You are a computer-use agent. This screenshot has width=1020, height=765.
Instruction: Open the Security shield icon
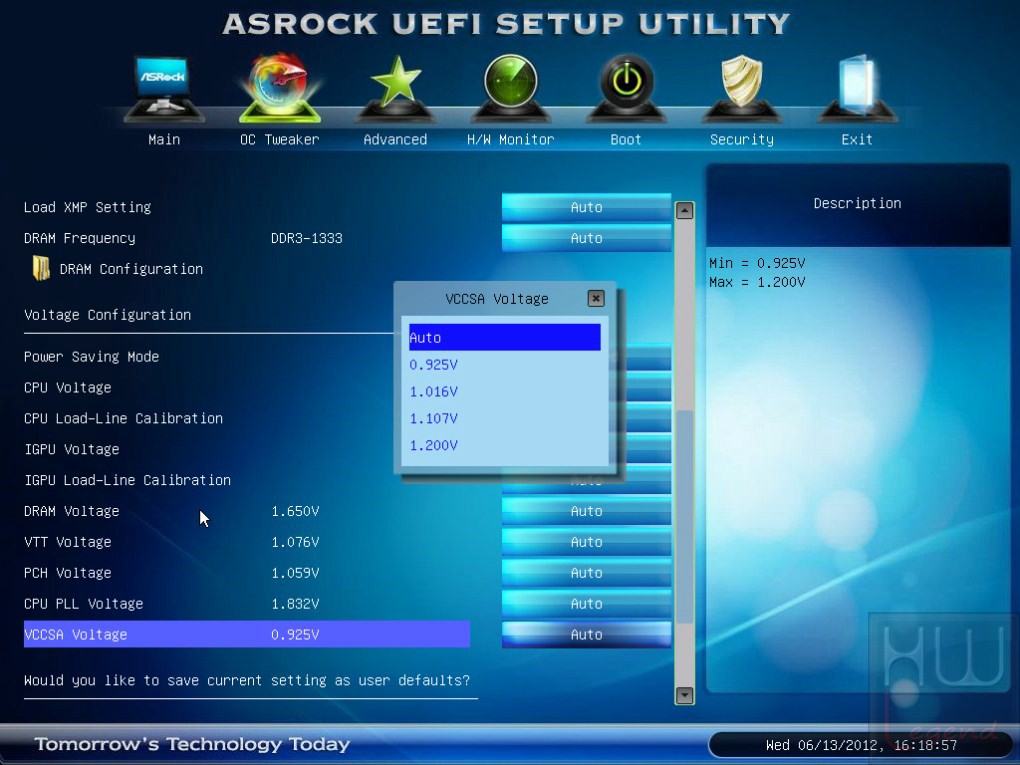point(742,88)
